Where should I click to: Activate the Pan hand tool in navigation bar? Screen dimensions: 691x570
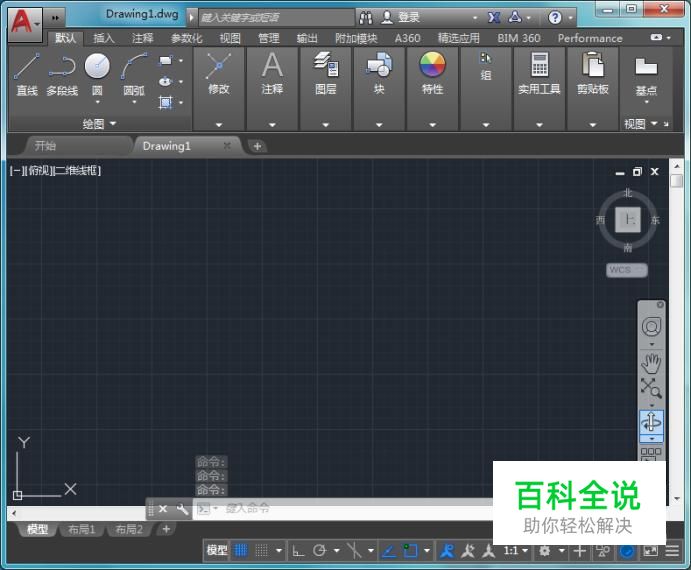pyautogui.click(x=651, y=362)
